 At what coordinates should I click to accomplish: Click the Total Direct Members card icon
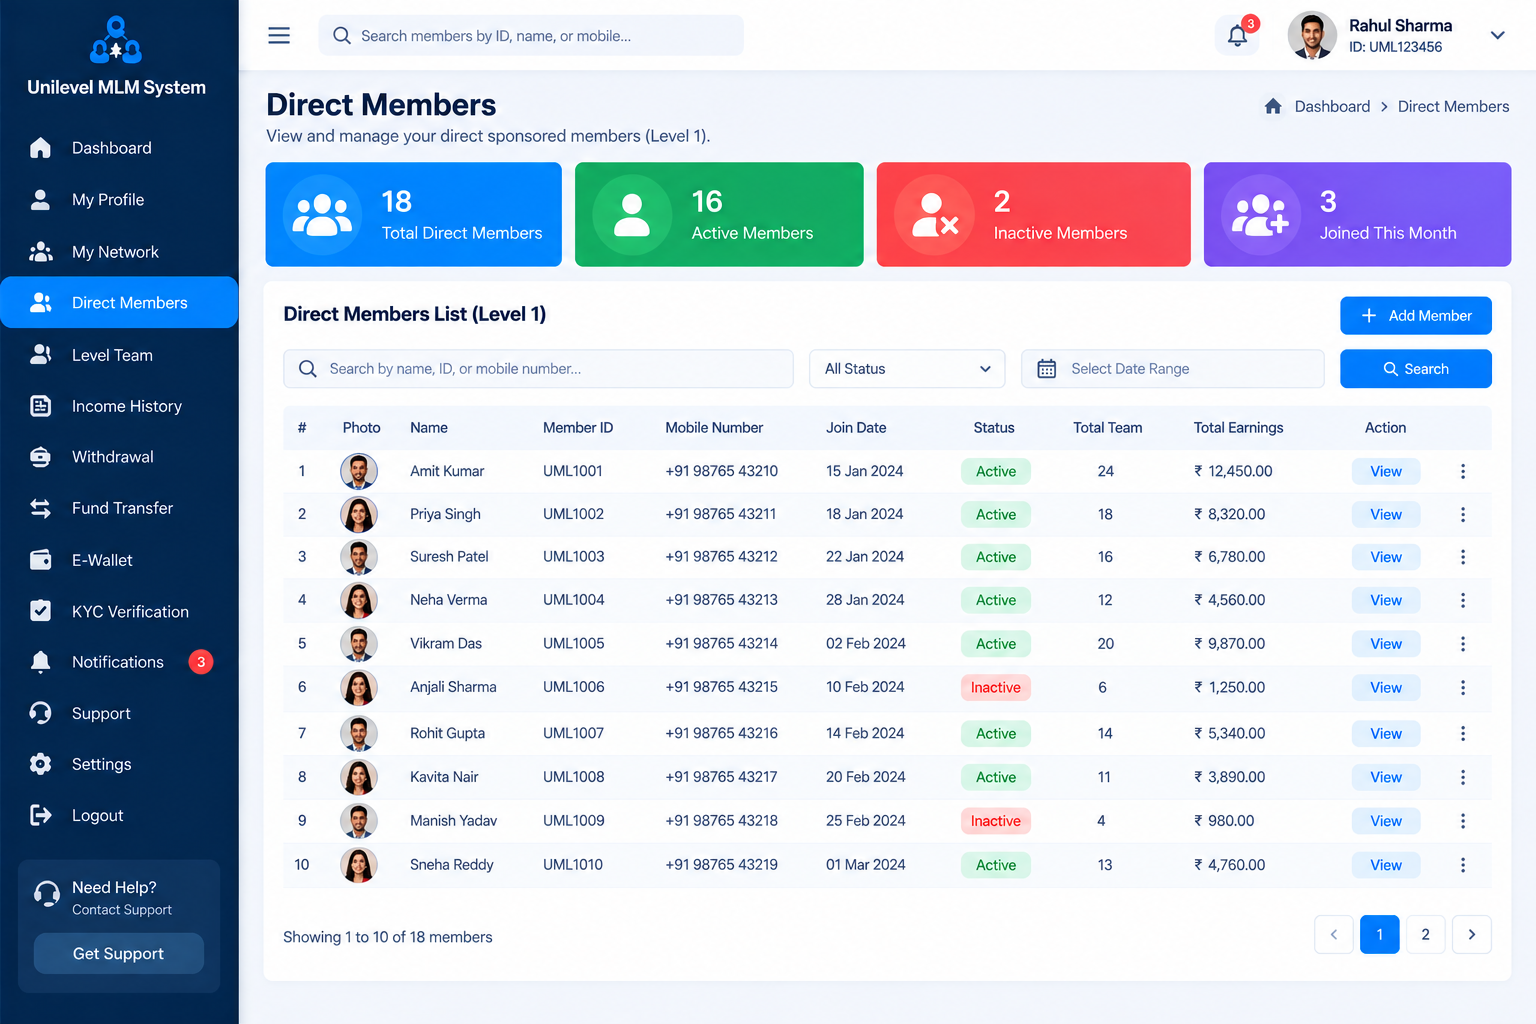tap(322, 214)
